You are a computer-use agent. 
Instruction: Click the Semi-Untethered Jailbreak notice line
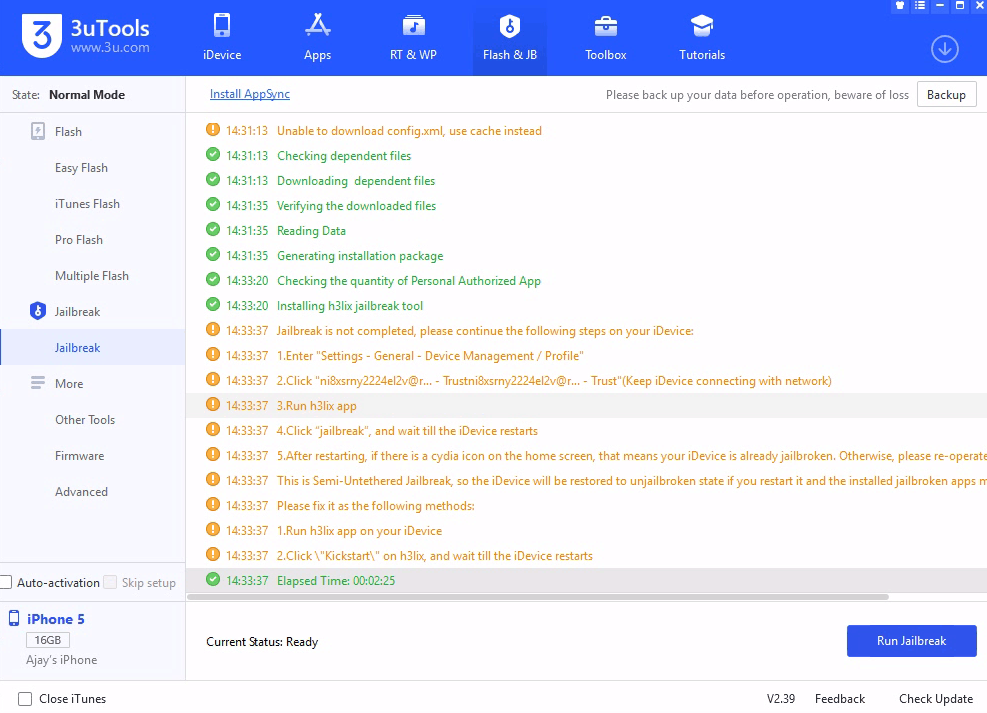pos(632,481)
